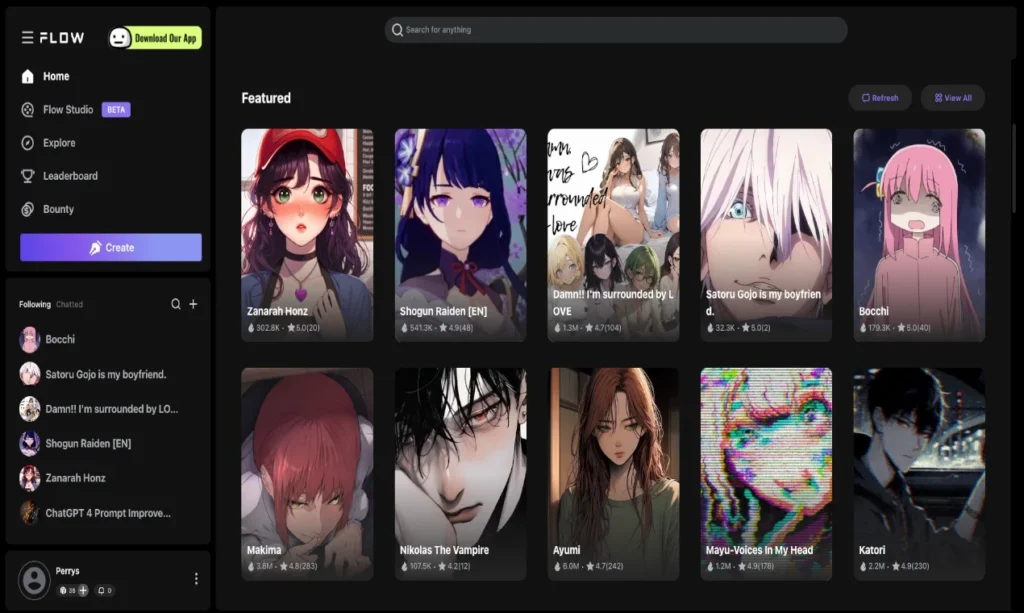Click the plus icon in Following panel
The height and width of the screenshot is (613, 1024).
194,304
